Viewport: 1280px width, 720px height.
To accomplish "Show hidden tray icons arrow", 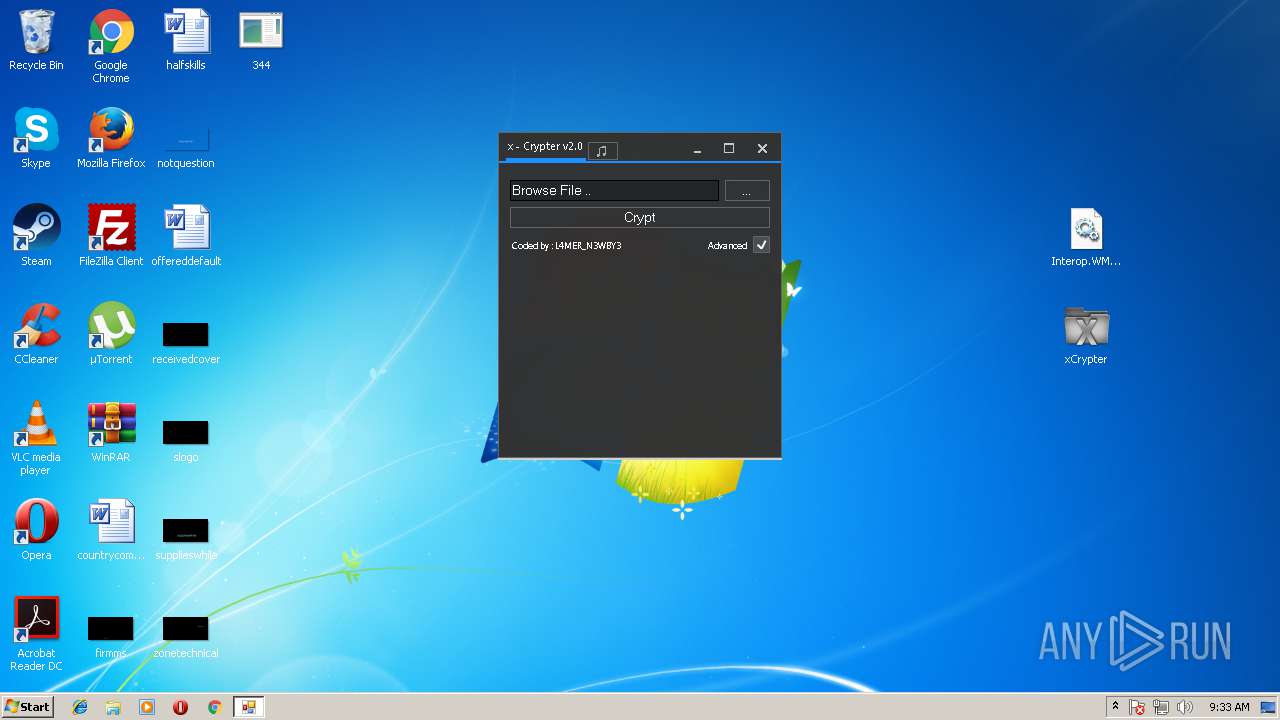I will click(1115, 707).
